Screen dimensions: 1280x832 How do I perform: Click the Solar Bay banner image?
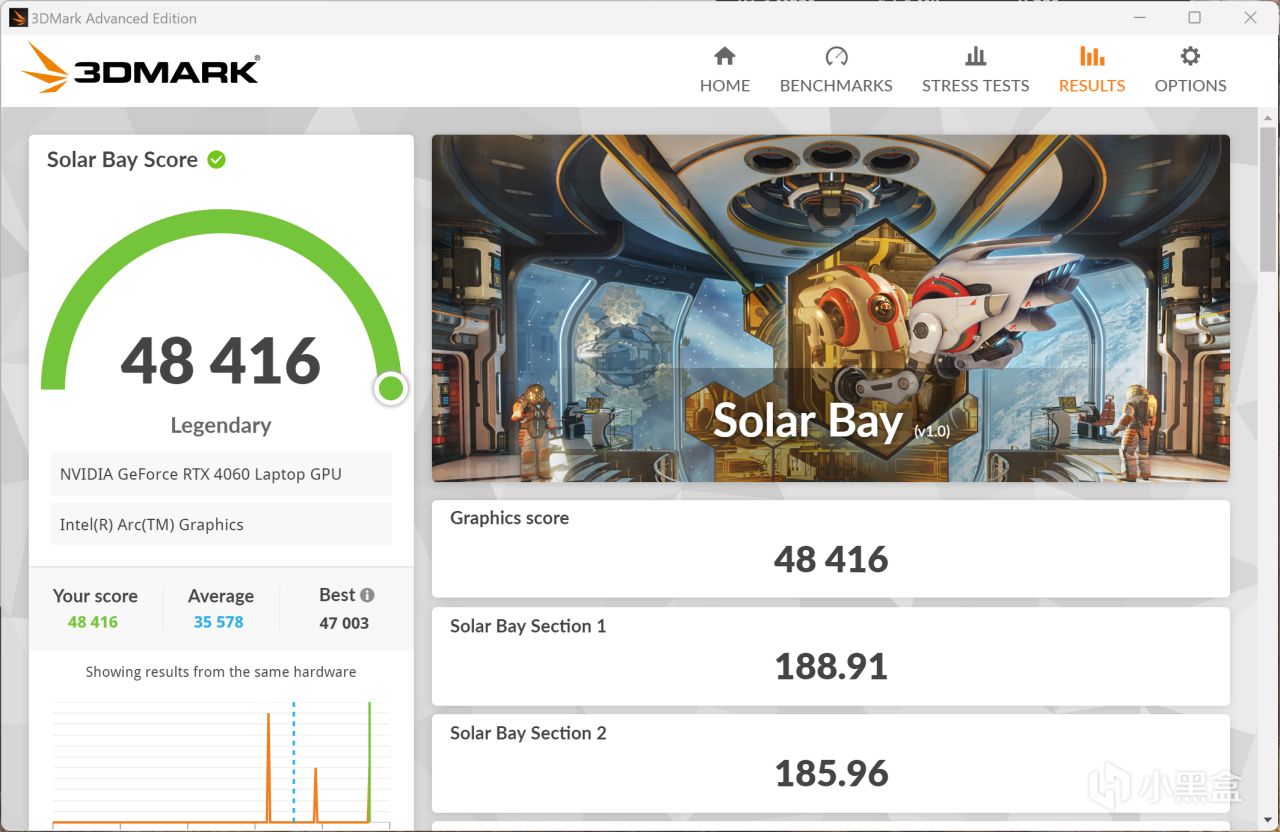tap(830, 308)
